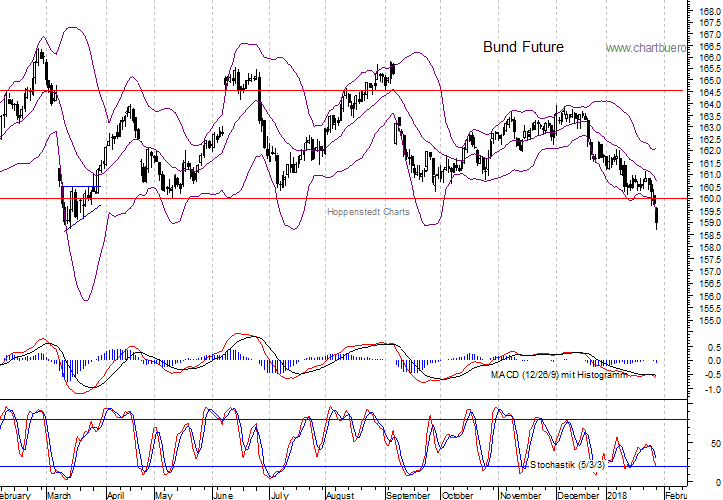Click the 0.5 MACD axis value
The height and width of the screenshot is (500, 723).
click(x=715, y=347)
